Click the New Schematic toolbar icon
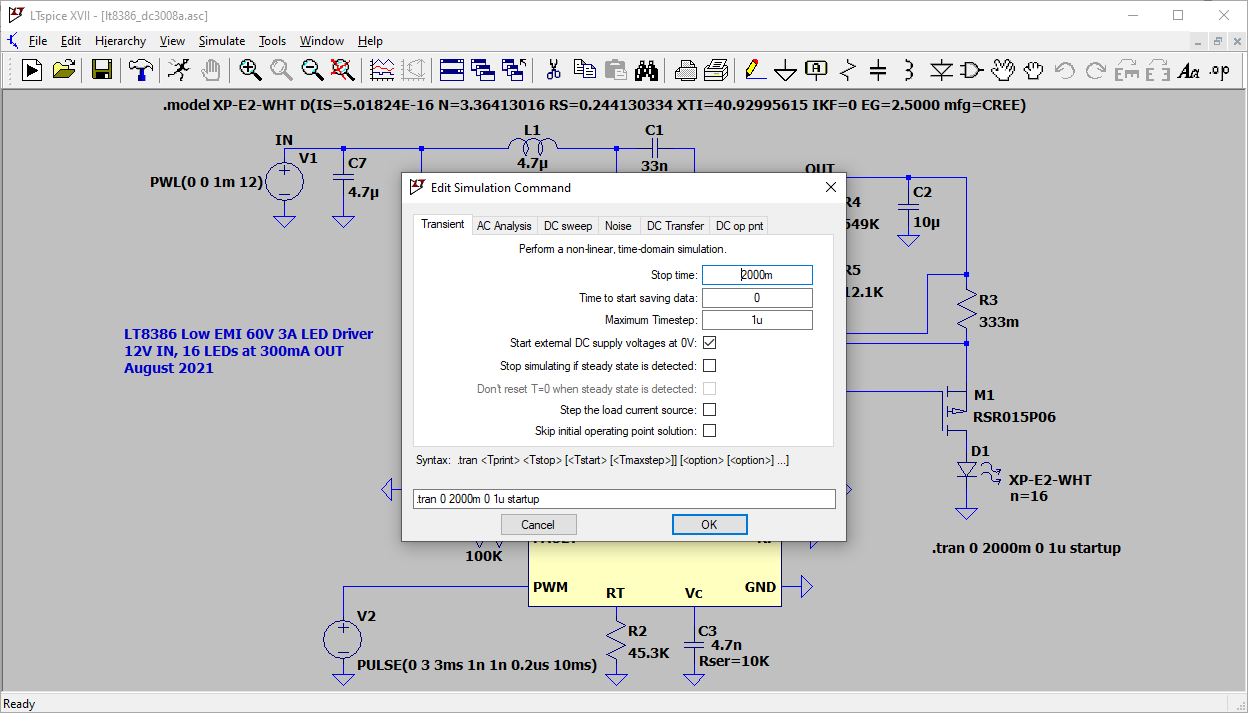Image resolution: width=1248 pixels, height=713 pixels. click(x=32, y=69)
